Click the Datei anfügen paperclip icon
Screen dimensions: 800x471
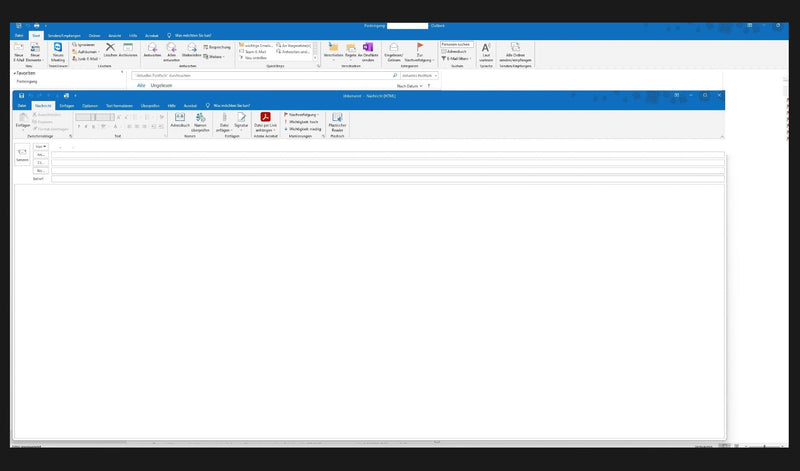pyautogui.click(x=224, y=120)
